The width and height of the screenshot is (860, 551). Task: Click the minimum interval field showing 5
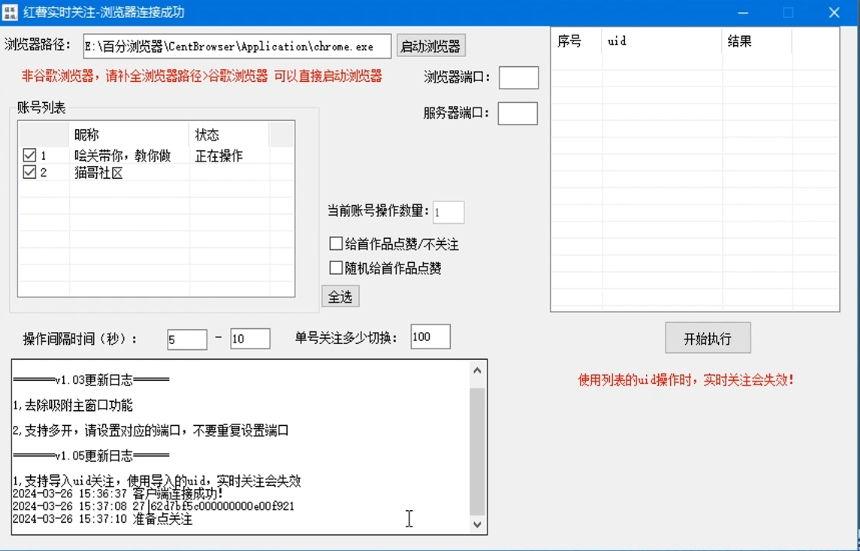(187, 339)
